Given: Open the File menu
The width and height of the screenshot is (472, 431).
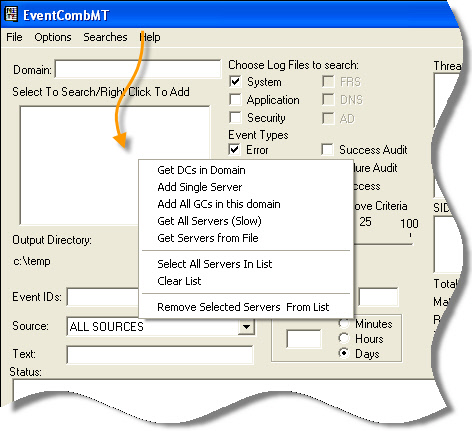Looking at the screenshot, I should [14, 37].
